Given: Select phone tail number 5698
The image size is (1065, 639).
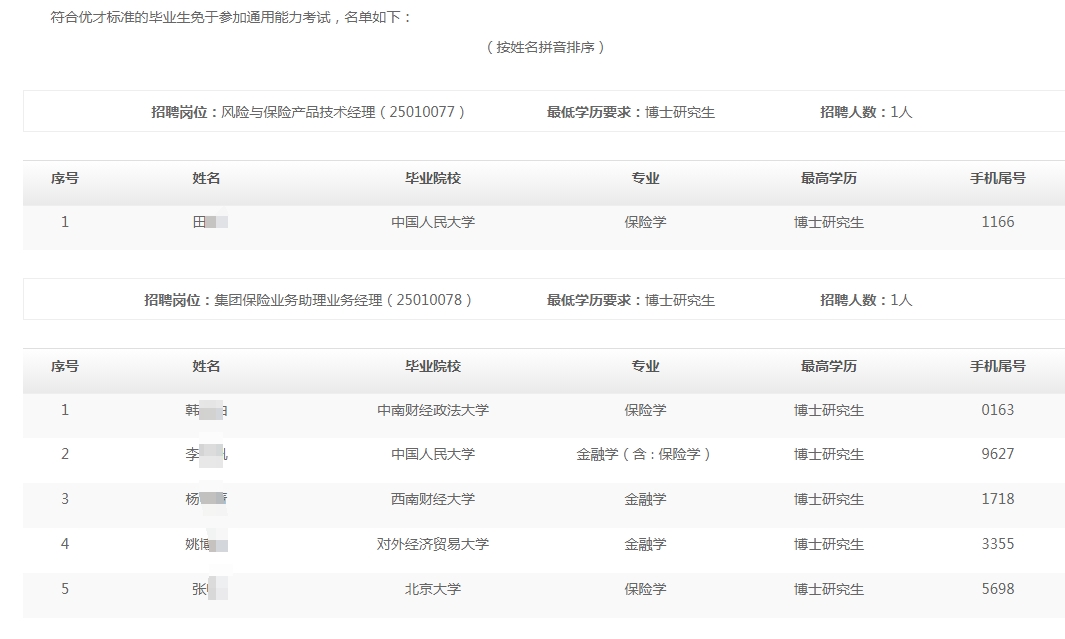Looking at the screenshot, I should point(997,589).
